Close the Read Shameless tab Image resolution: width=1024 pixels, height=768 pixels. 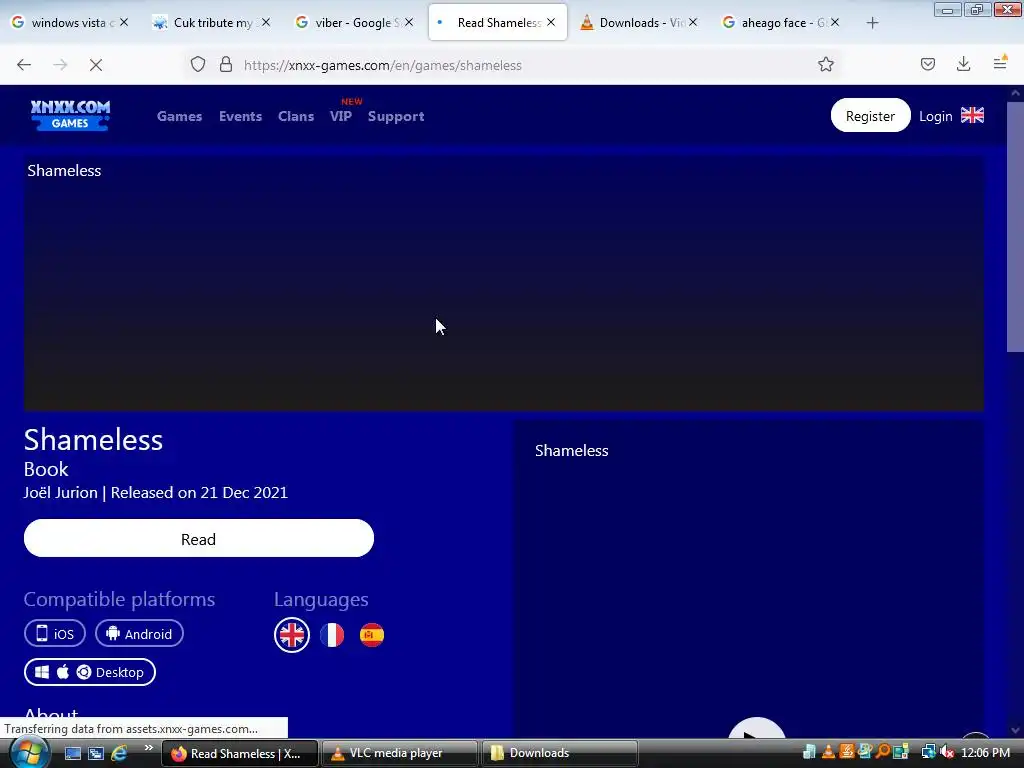(551, 22)
